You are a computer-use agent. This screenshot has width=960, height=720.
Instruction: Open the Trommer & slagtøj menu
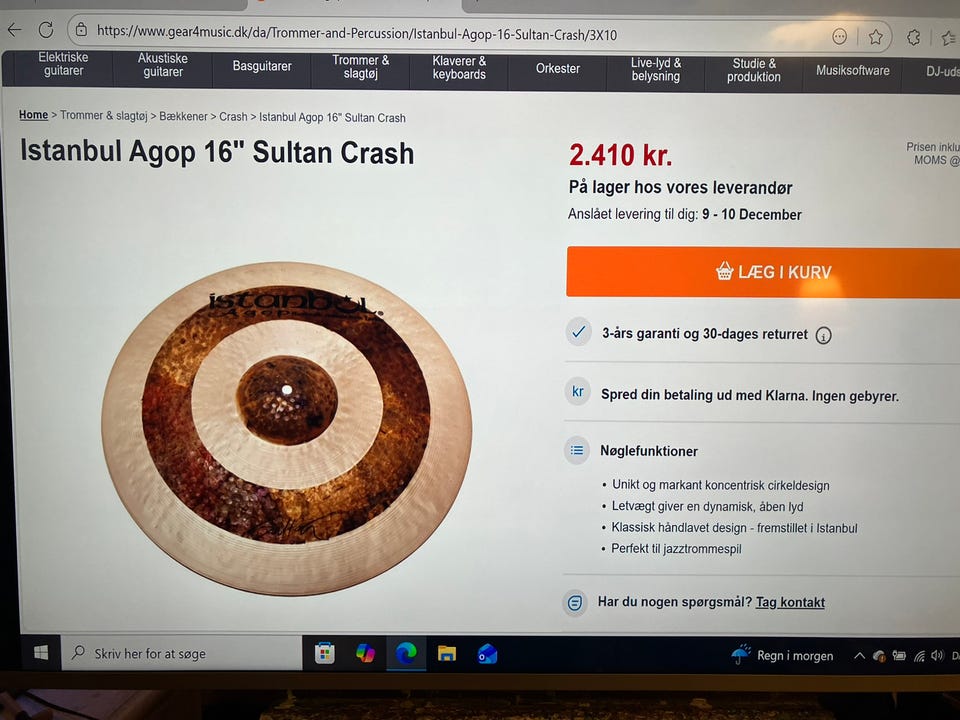361,67
